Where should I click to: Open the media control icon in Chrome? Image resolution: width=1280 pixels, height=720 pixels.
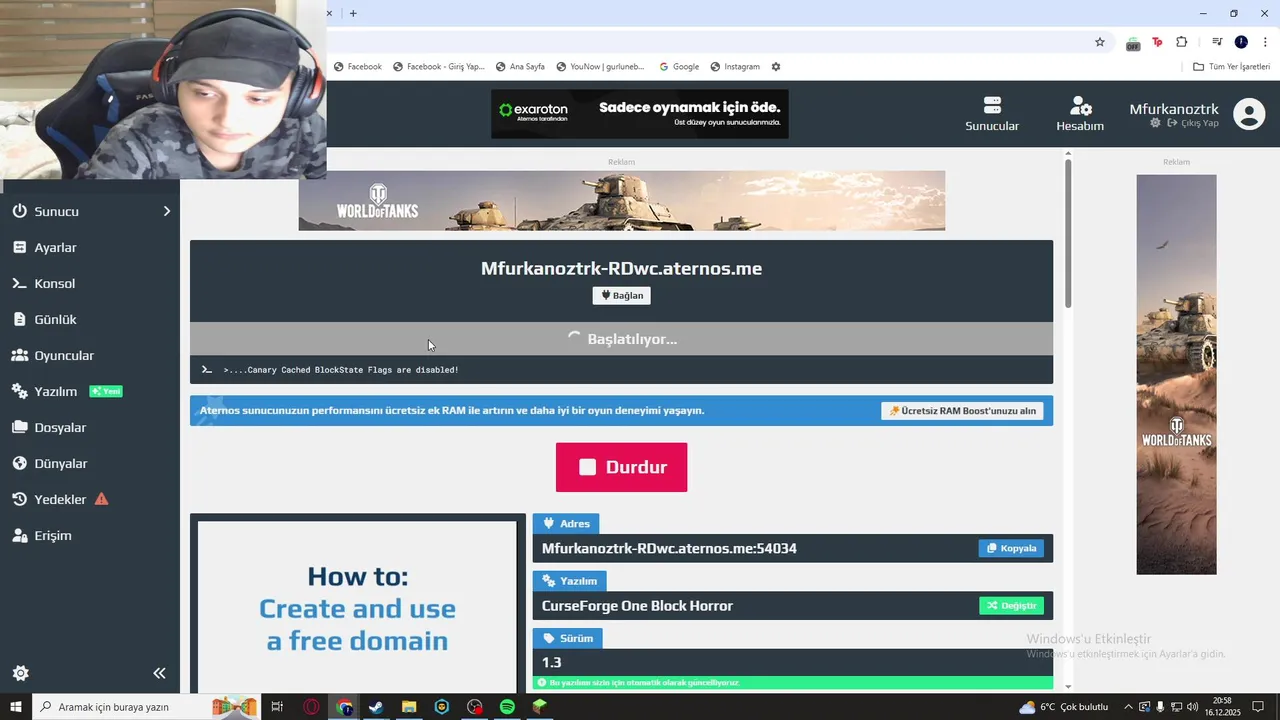tap(1217, 42)
